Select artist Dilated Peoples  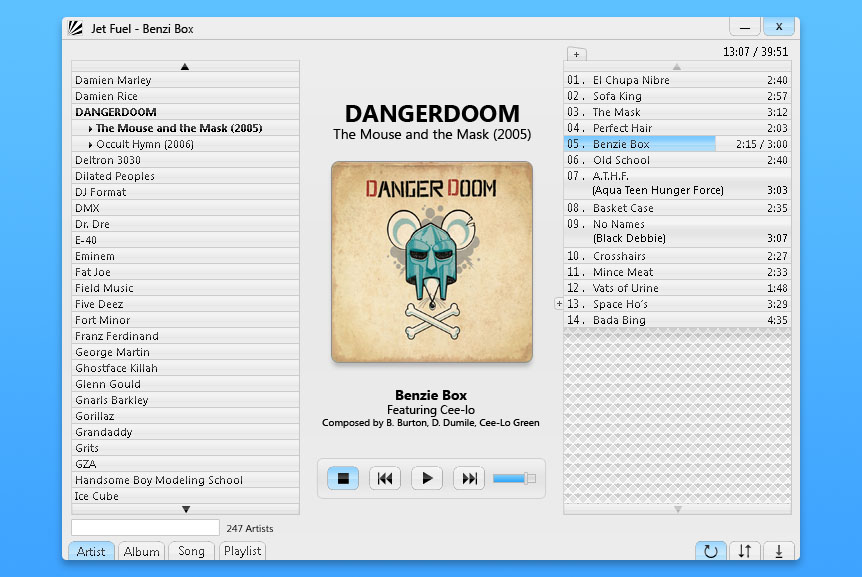185,176
